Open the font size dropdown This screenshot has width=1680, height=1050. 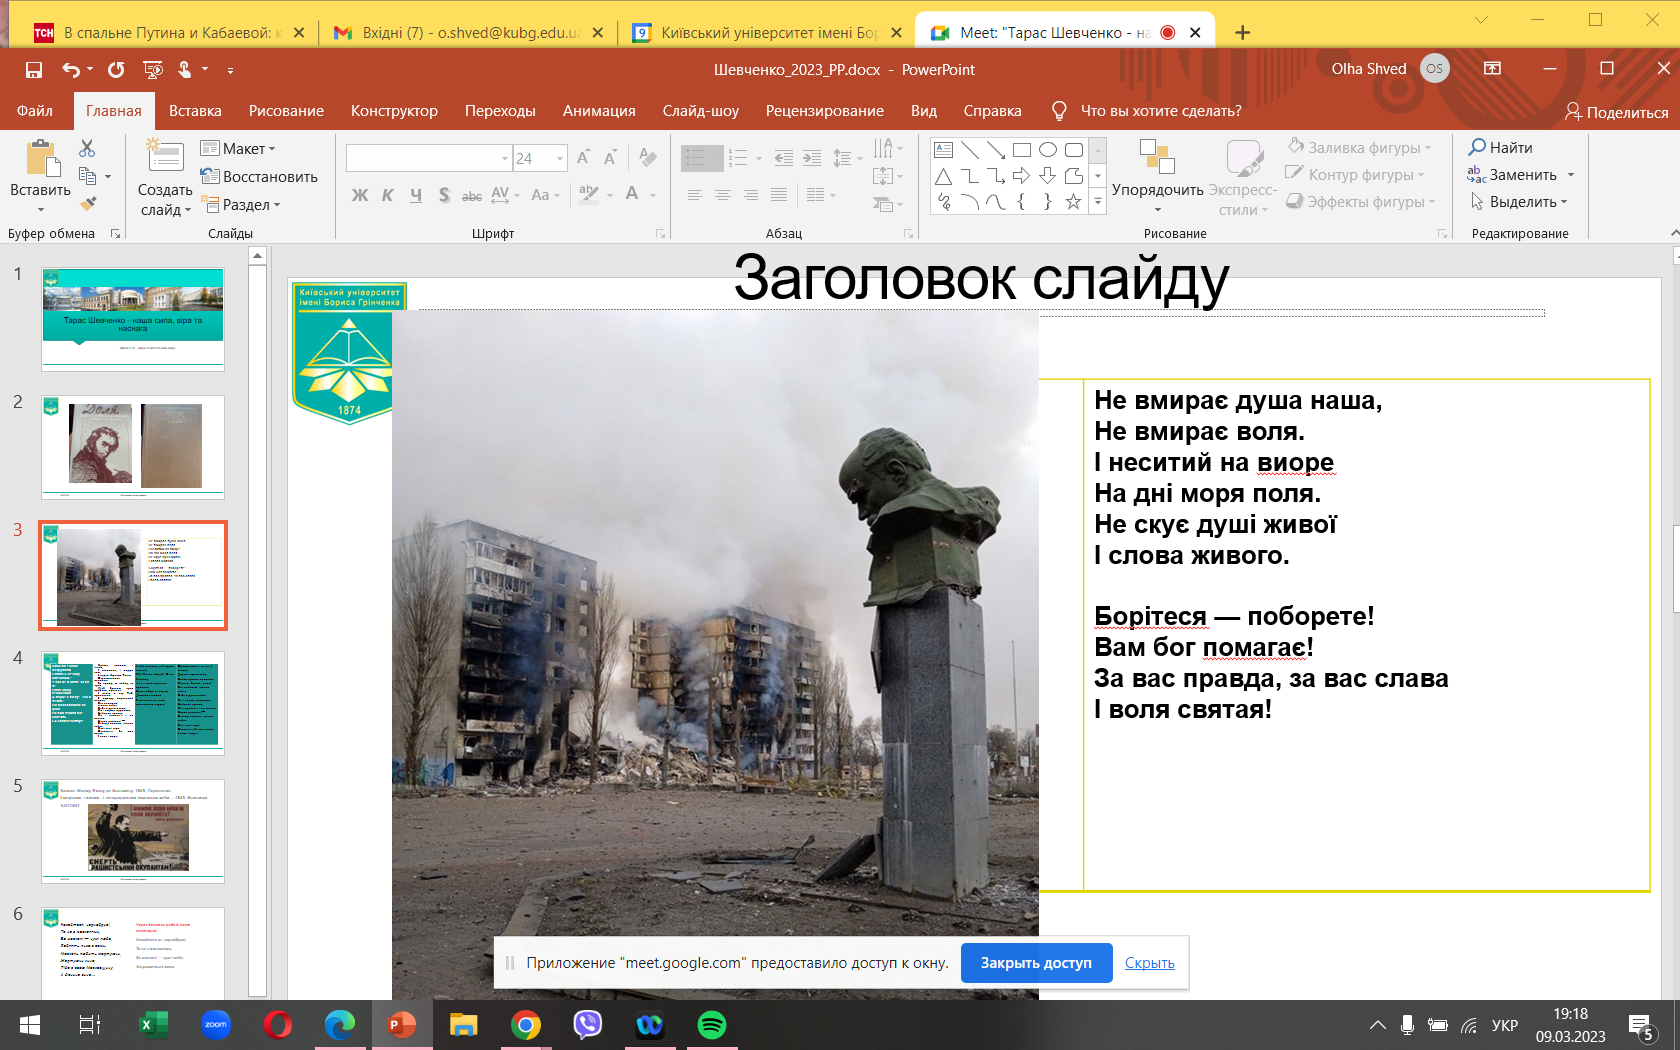tap(560, 158)
